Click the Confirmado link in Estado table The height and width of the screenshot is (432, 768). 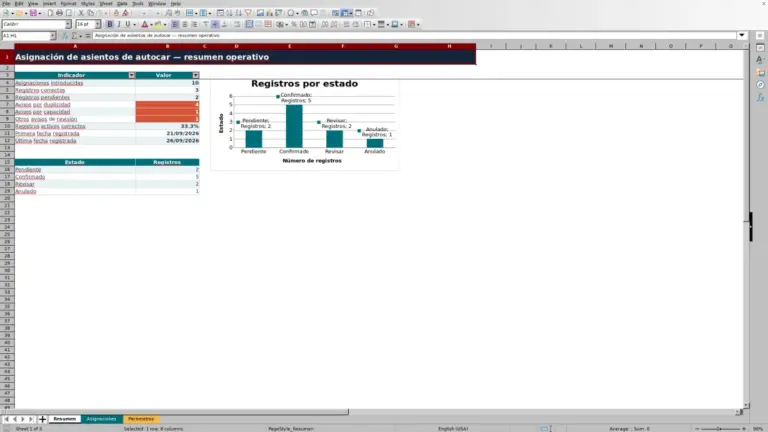pyautogui.click(x=30, y=177)
